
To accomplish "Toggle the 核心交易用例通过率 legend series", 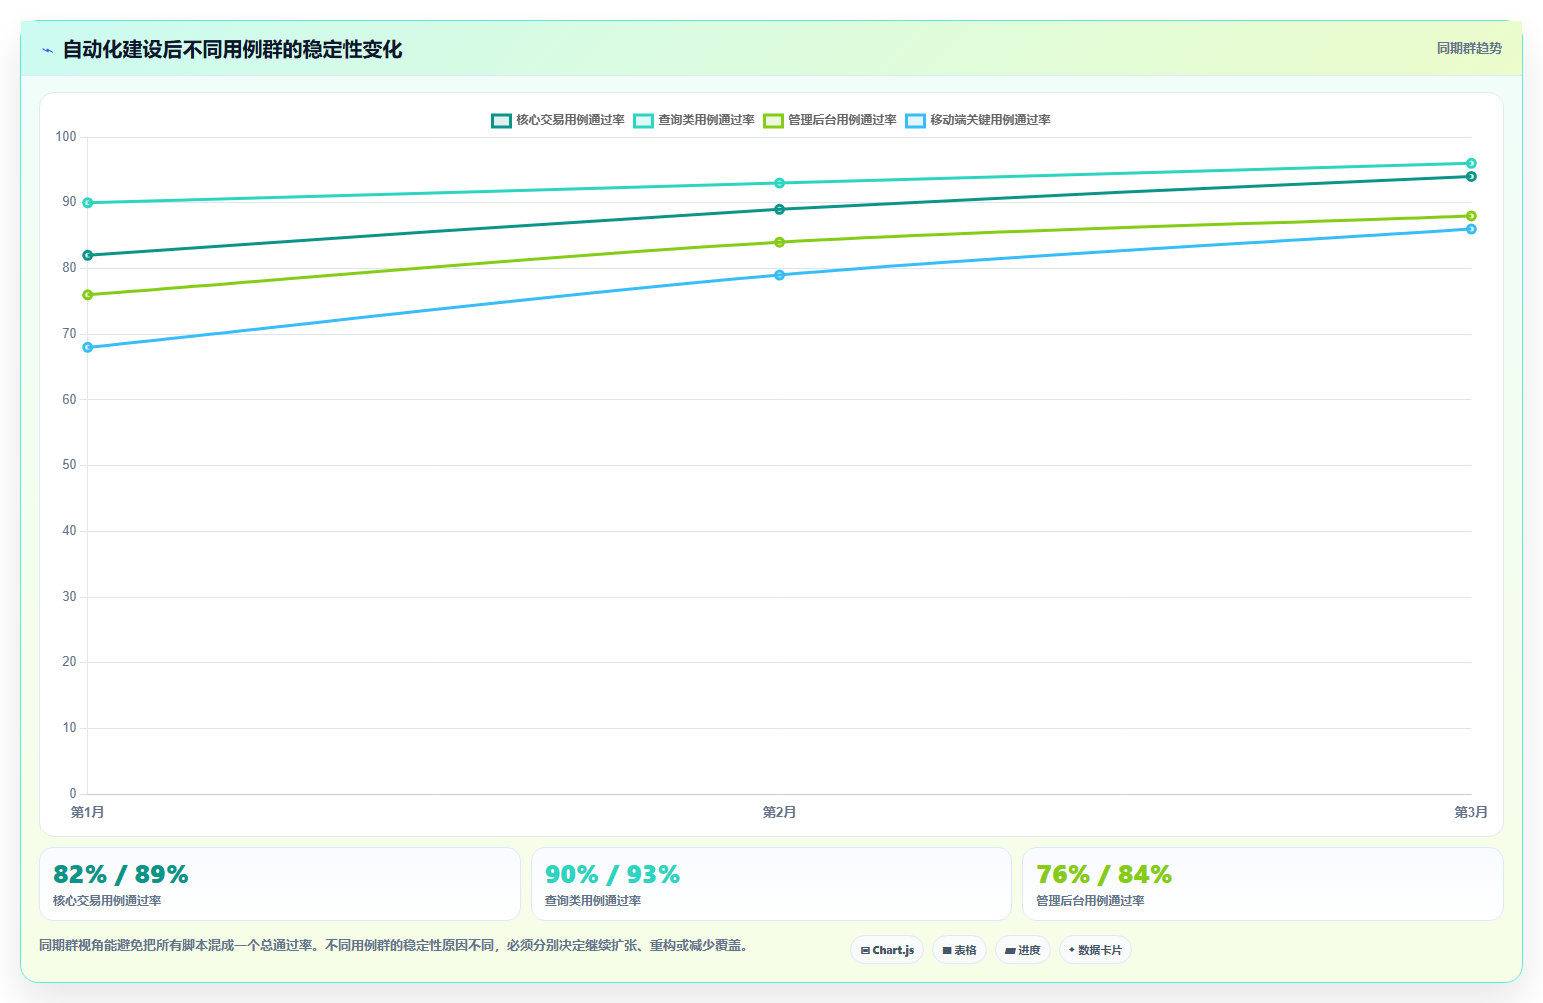I will pyautogui.click(x=558, y=120).
